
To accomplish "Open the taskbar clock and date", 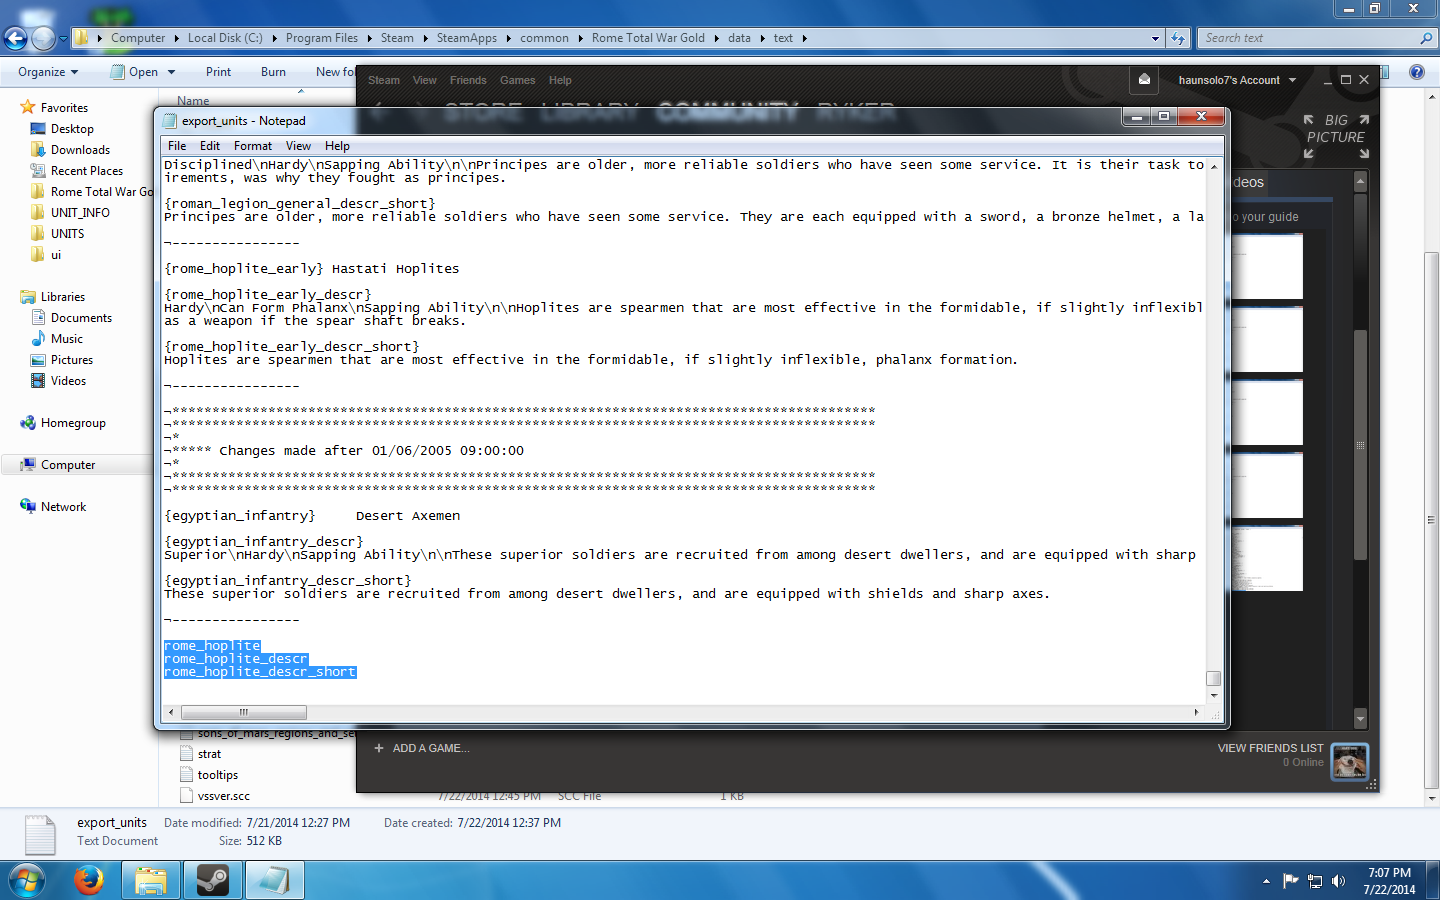I will point(1389,881).
